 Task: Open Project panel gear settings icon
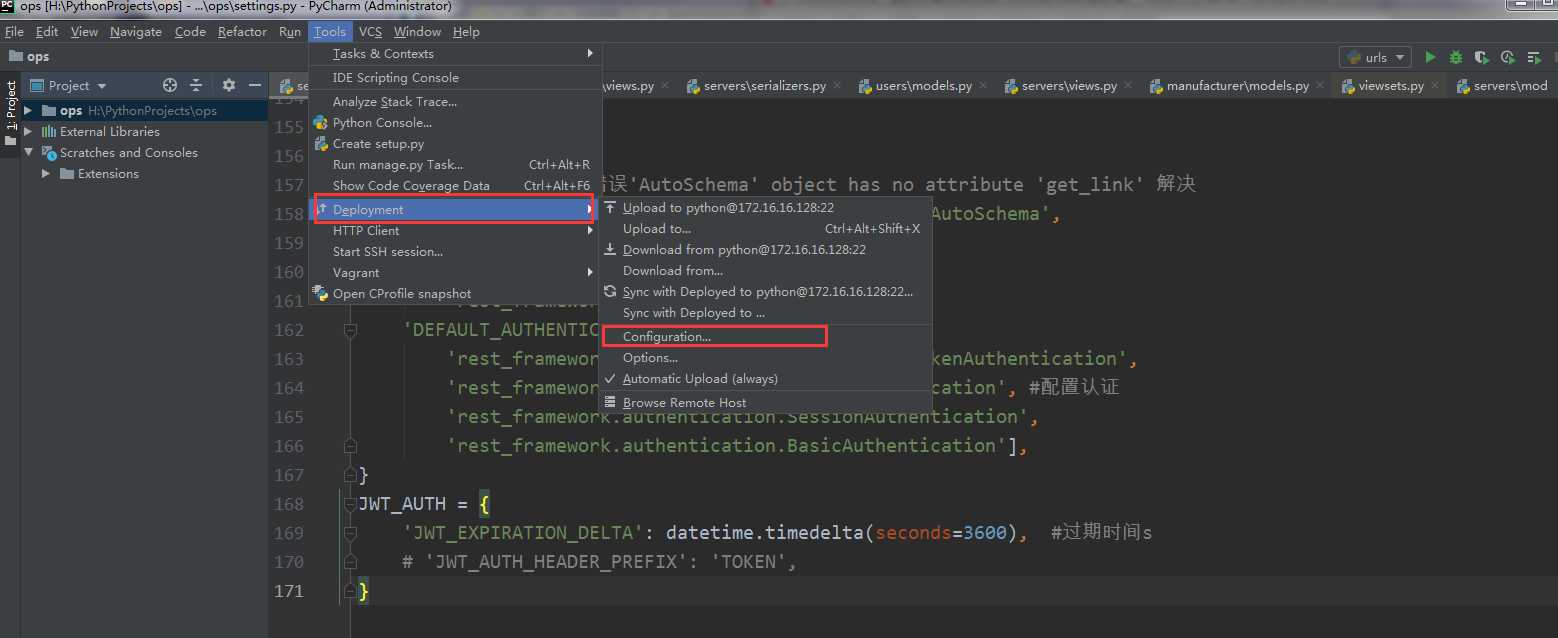point(229,85)
